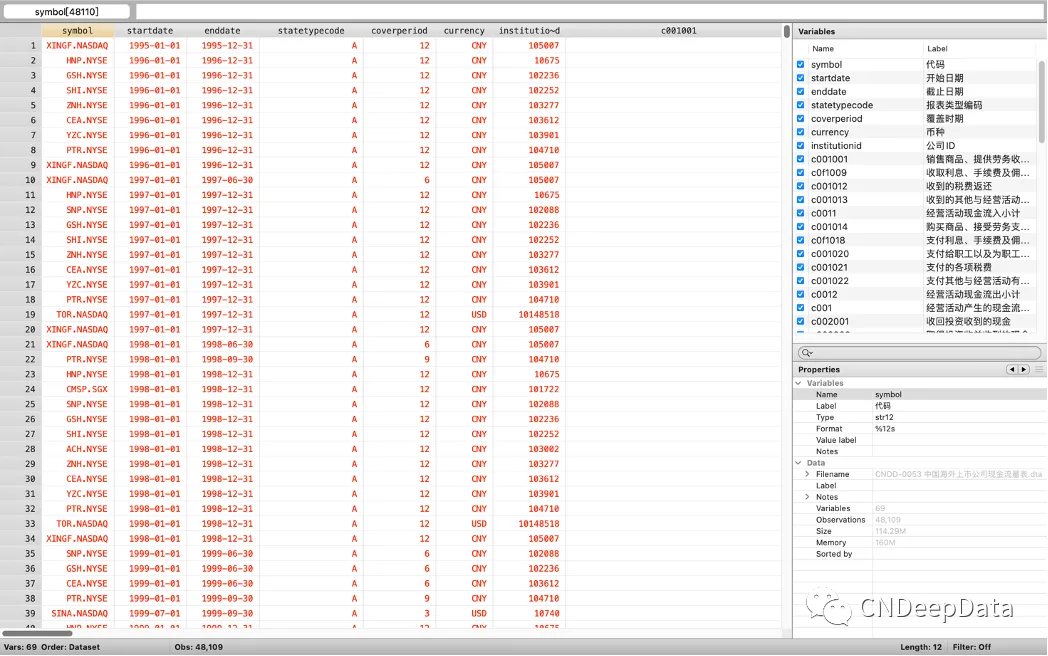Click the horizontal scrollbar of data grid

click(x=37, y=633)
